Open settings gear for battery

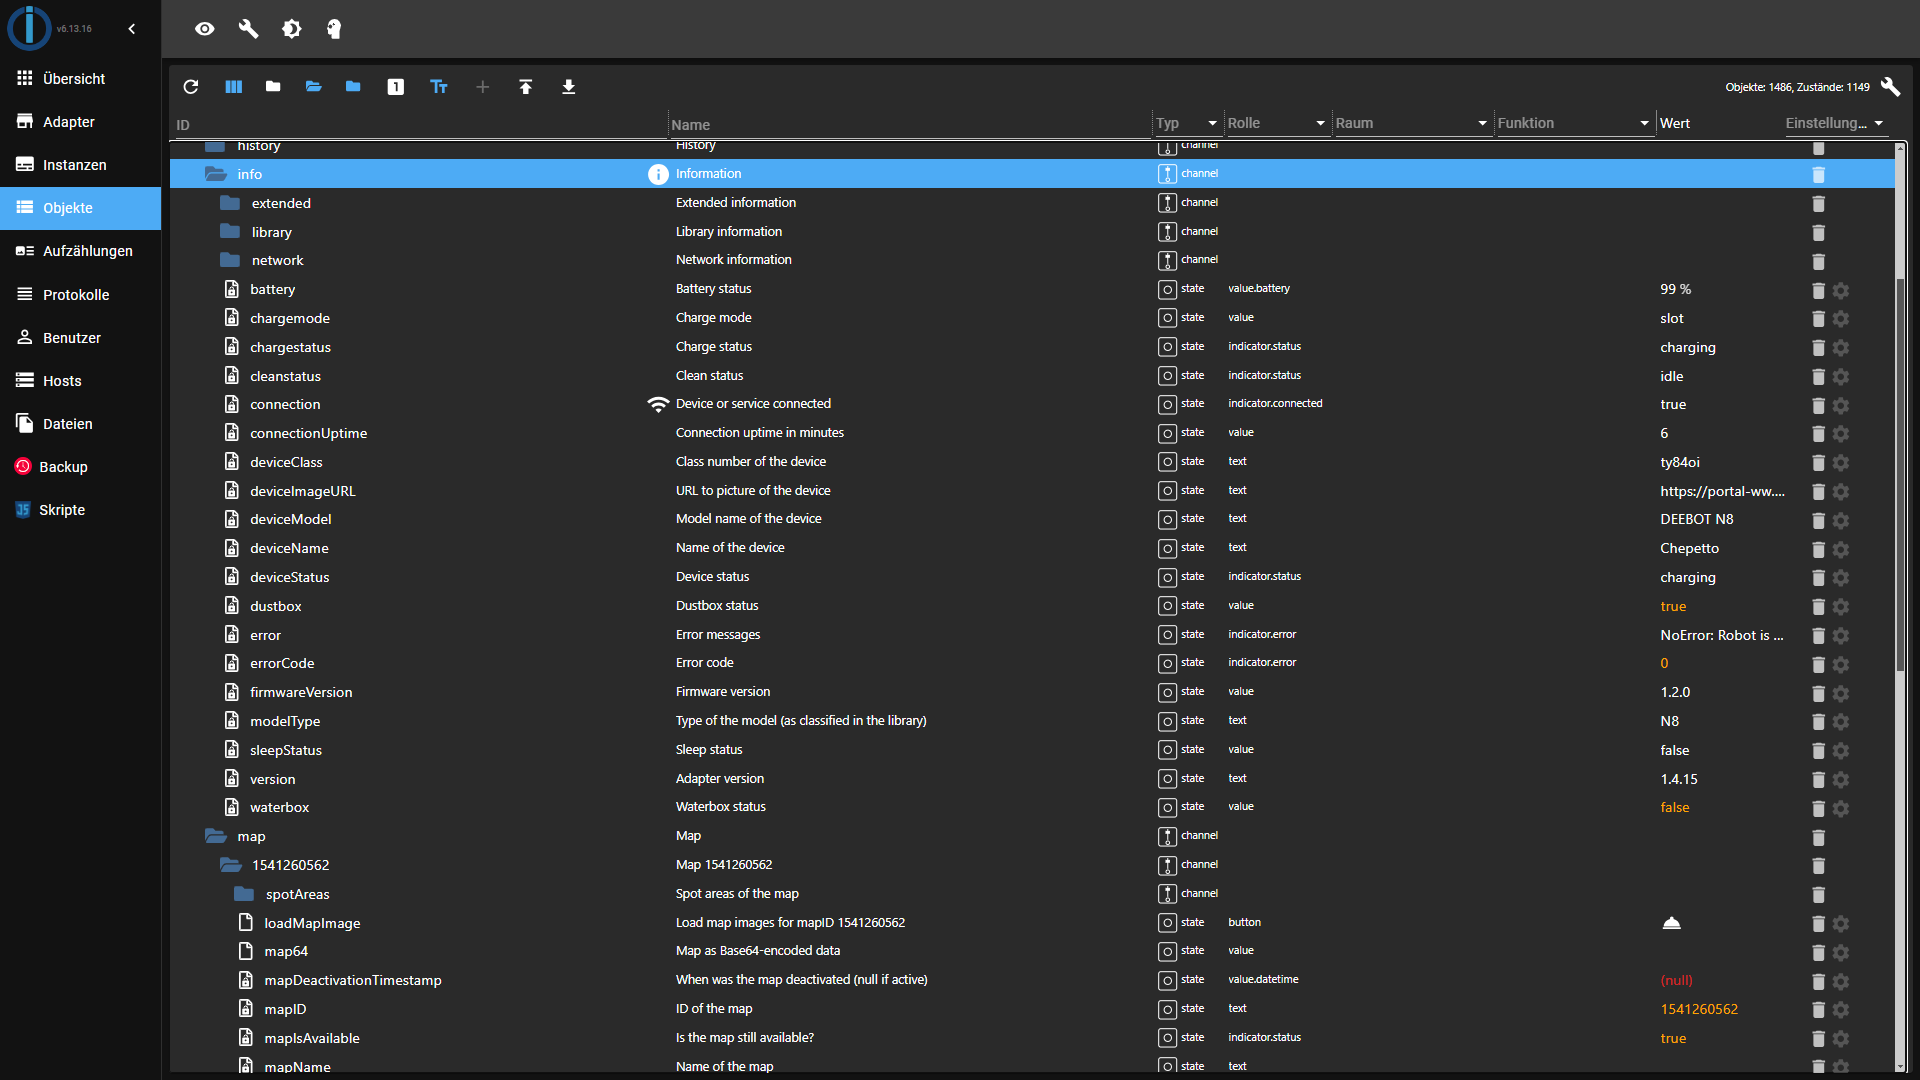point(1841,290)
